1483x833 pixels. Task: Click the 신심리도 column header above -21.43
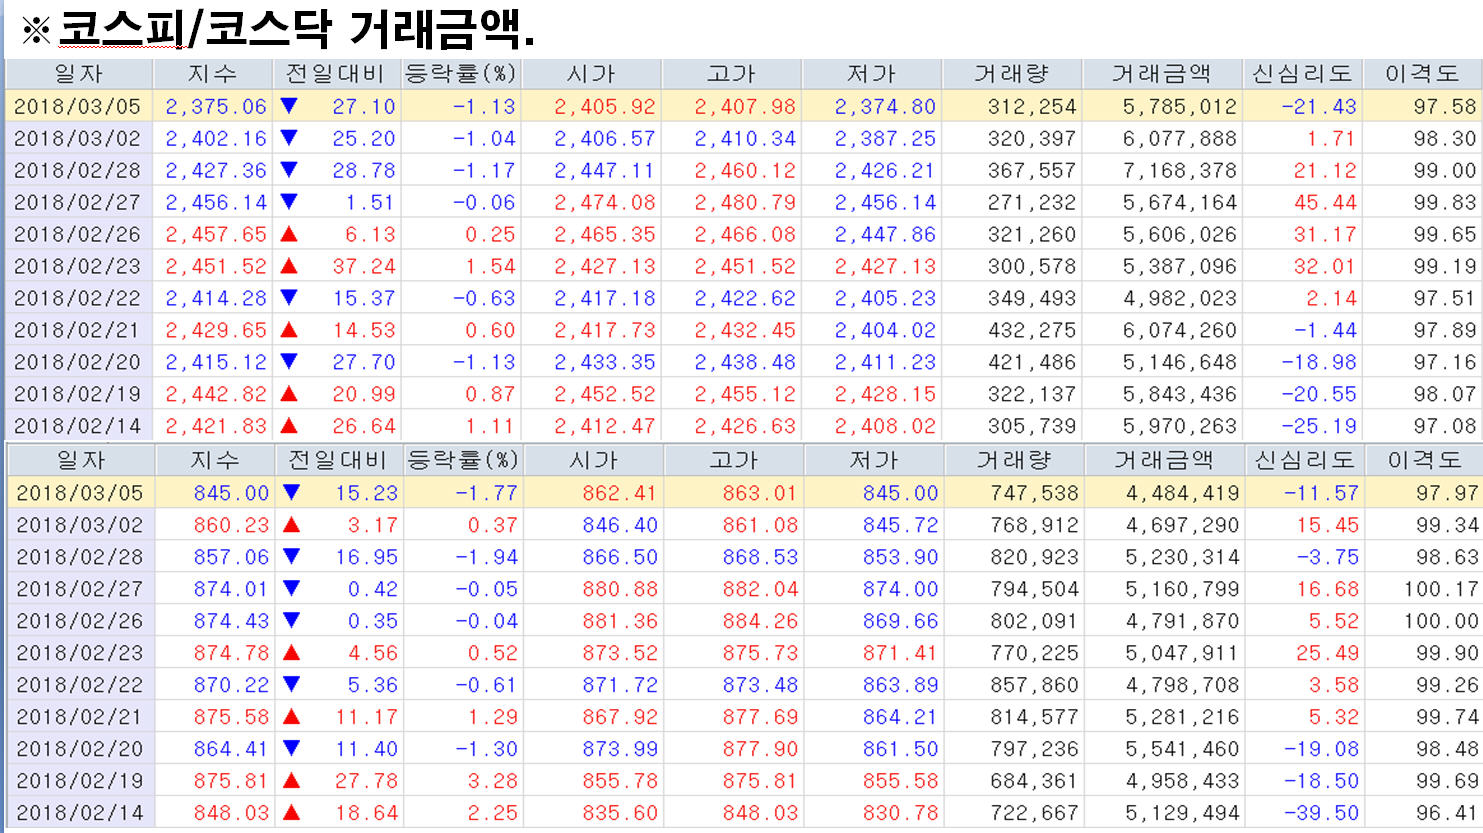point(1302,74)
